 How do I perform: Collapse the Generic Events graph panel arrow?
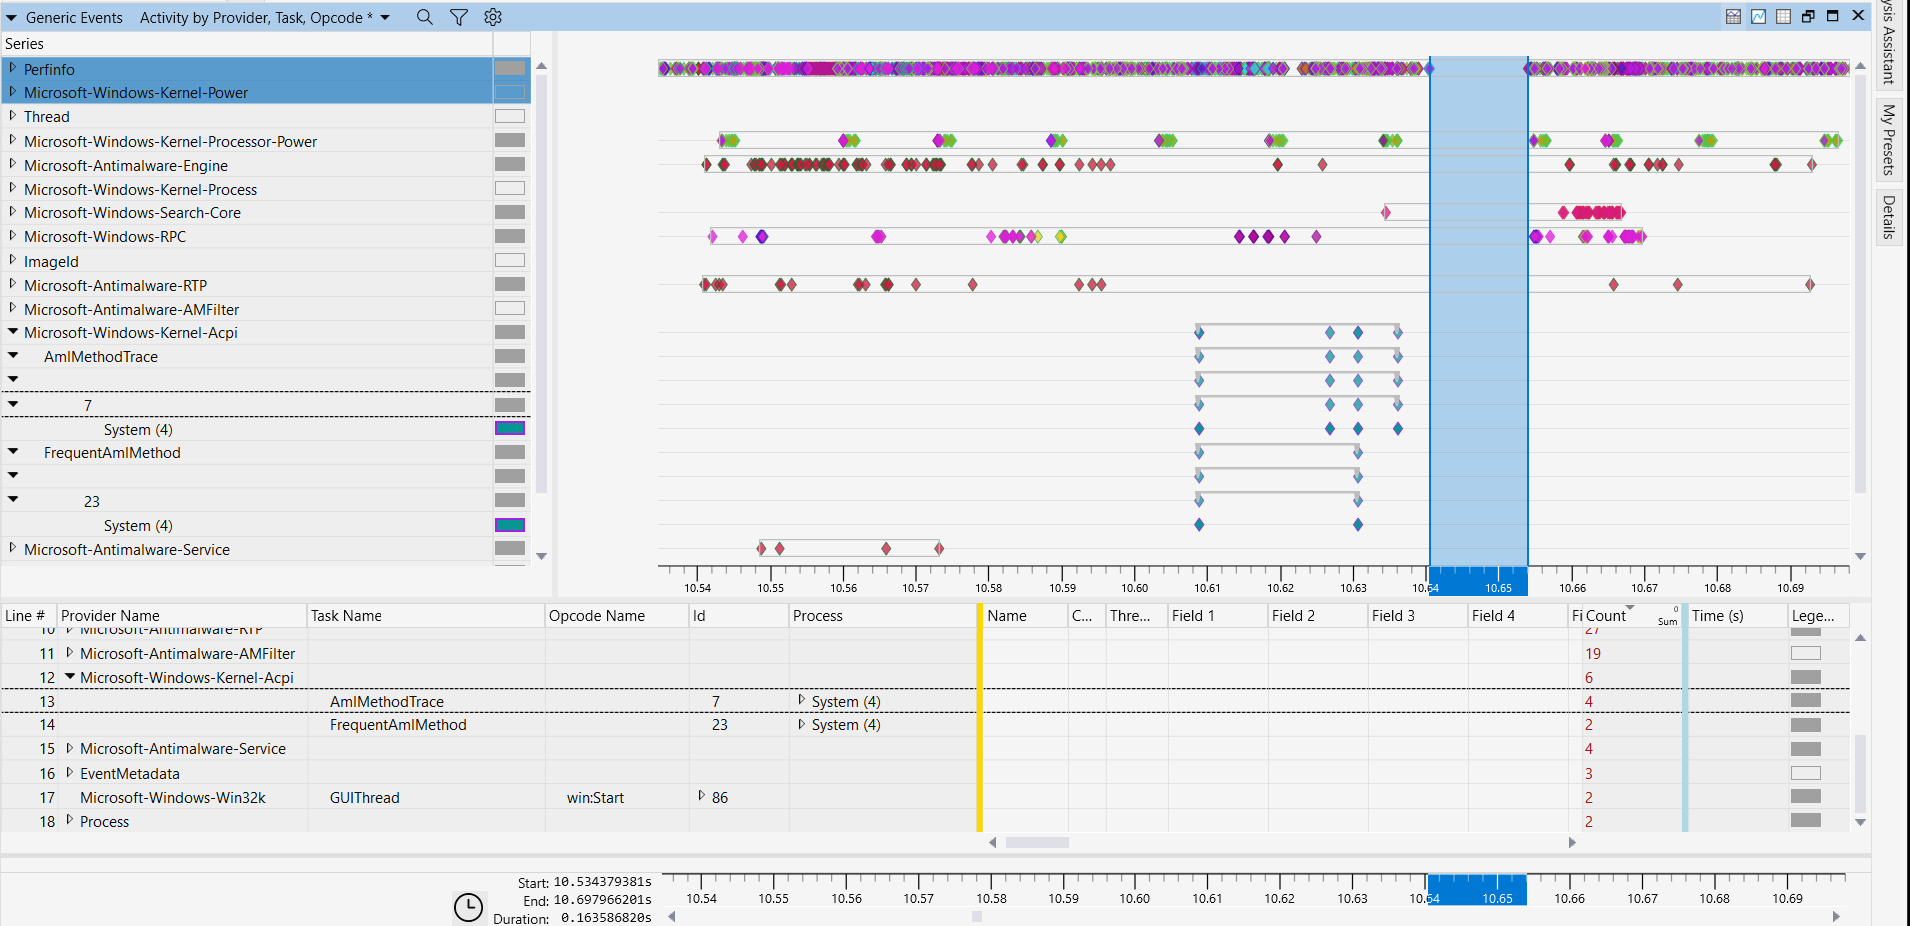coord(11,18)
